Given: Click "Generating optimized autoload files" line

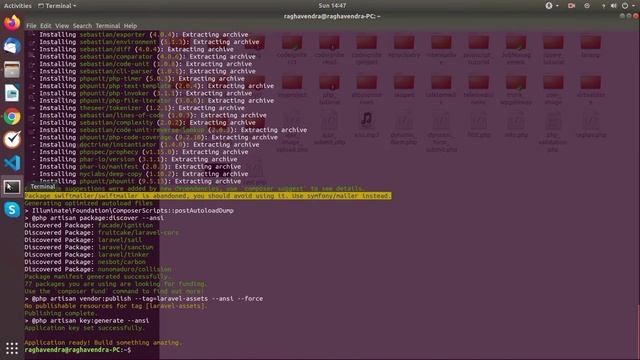Looking at the screenshot, I should 88,203.
